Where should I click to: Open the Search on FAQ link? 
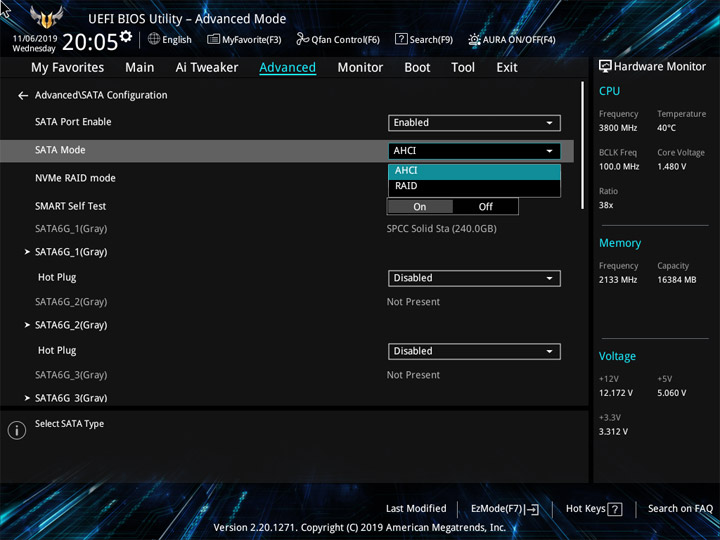(x=680, y=509)
